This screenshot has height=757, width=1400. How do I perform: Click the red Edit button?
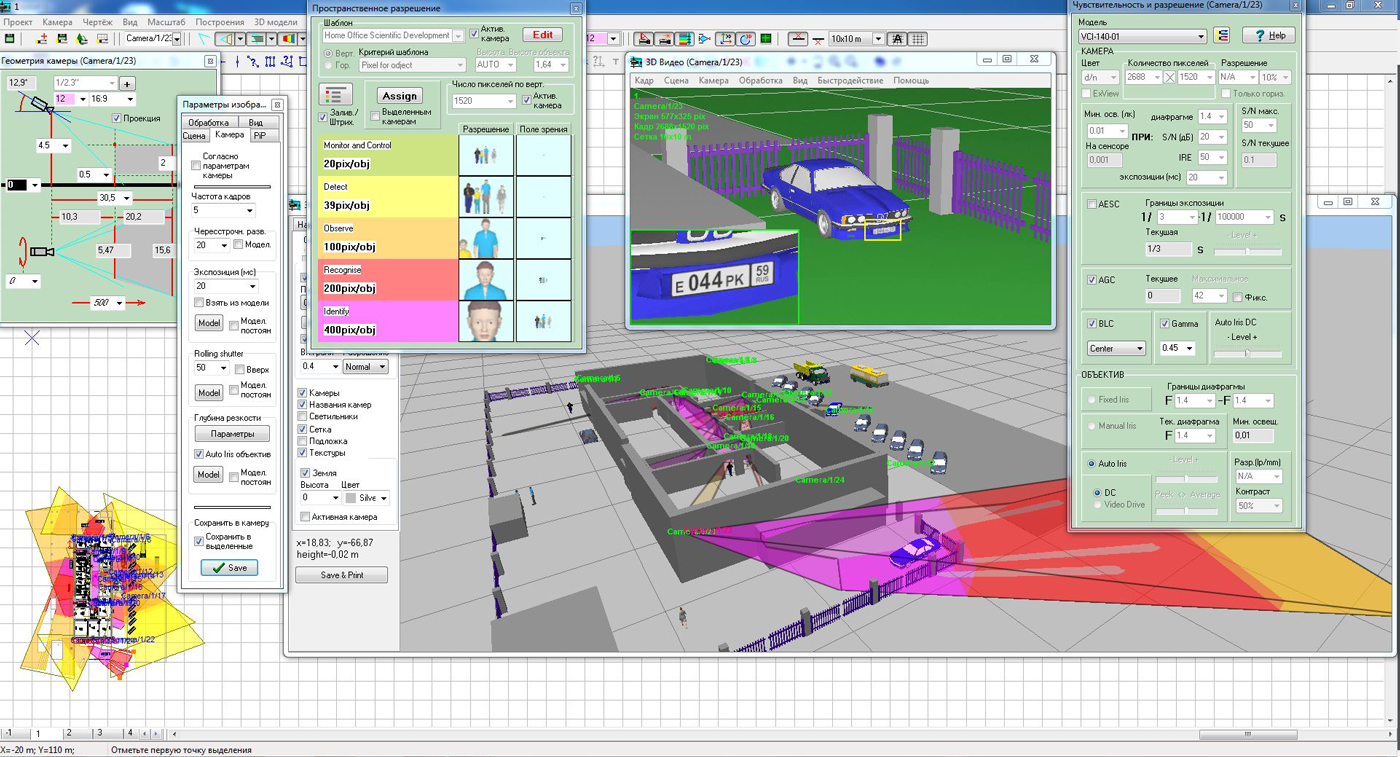(x=542, y=35)
